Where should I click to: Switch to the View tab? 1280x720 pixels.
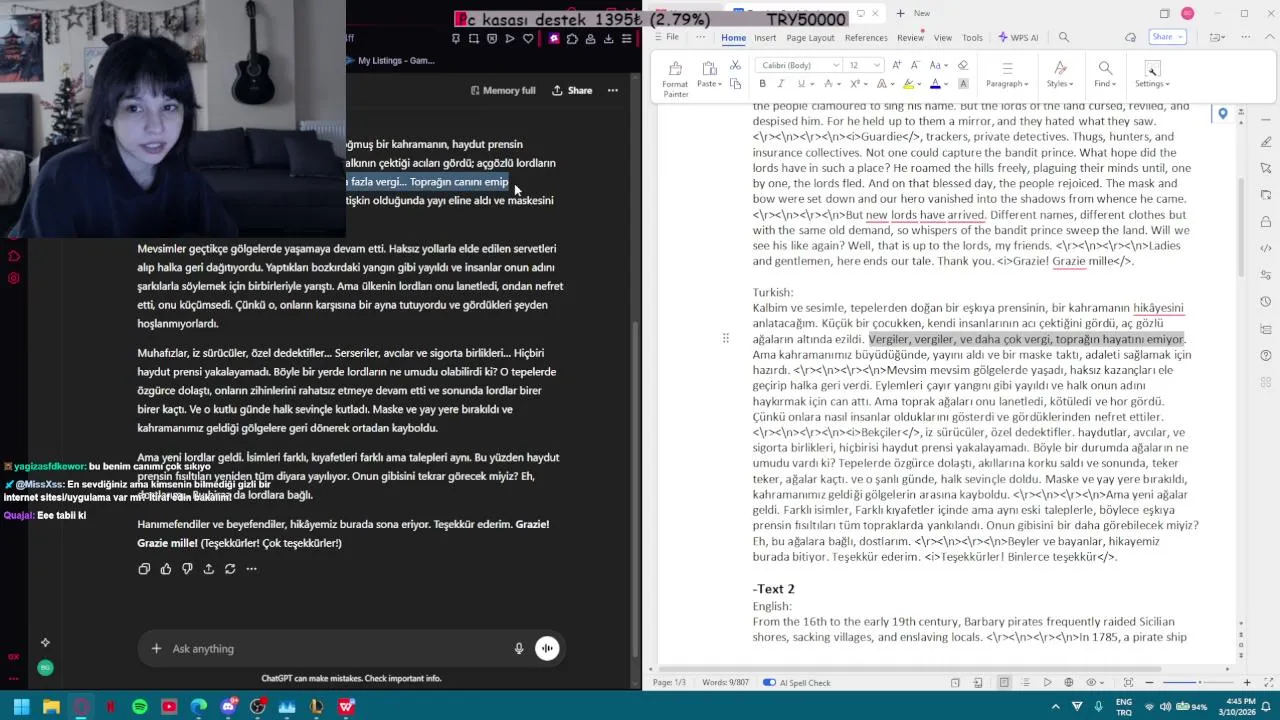[x=943, y=38]
